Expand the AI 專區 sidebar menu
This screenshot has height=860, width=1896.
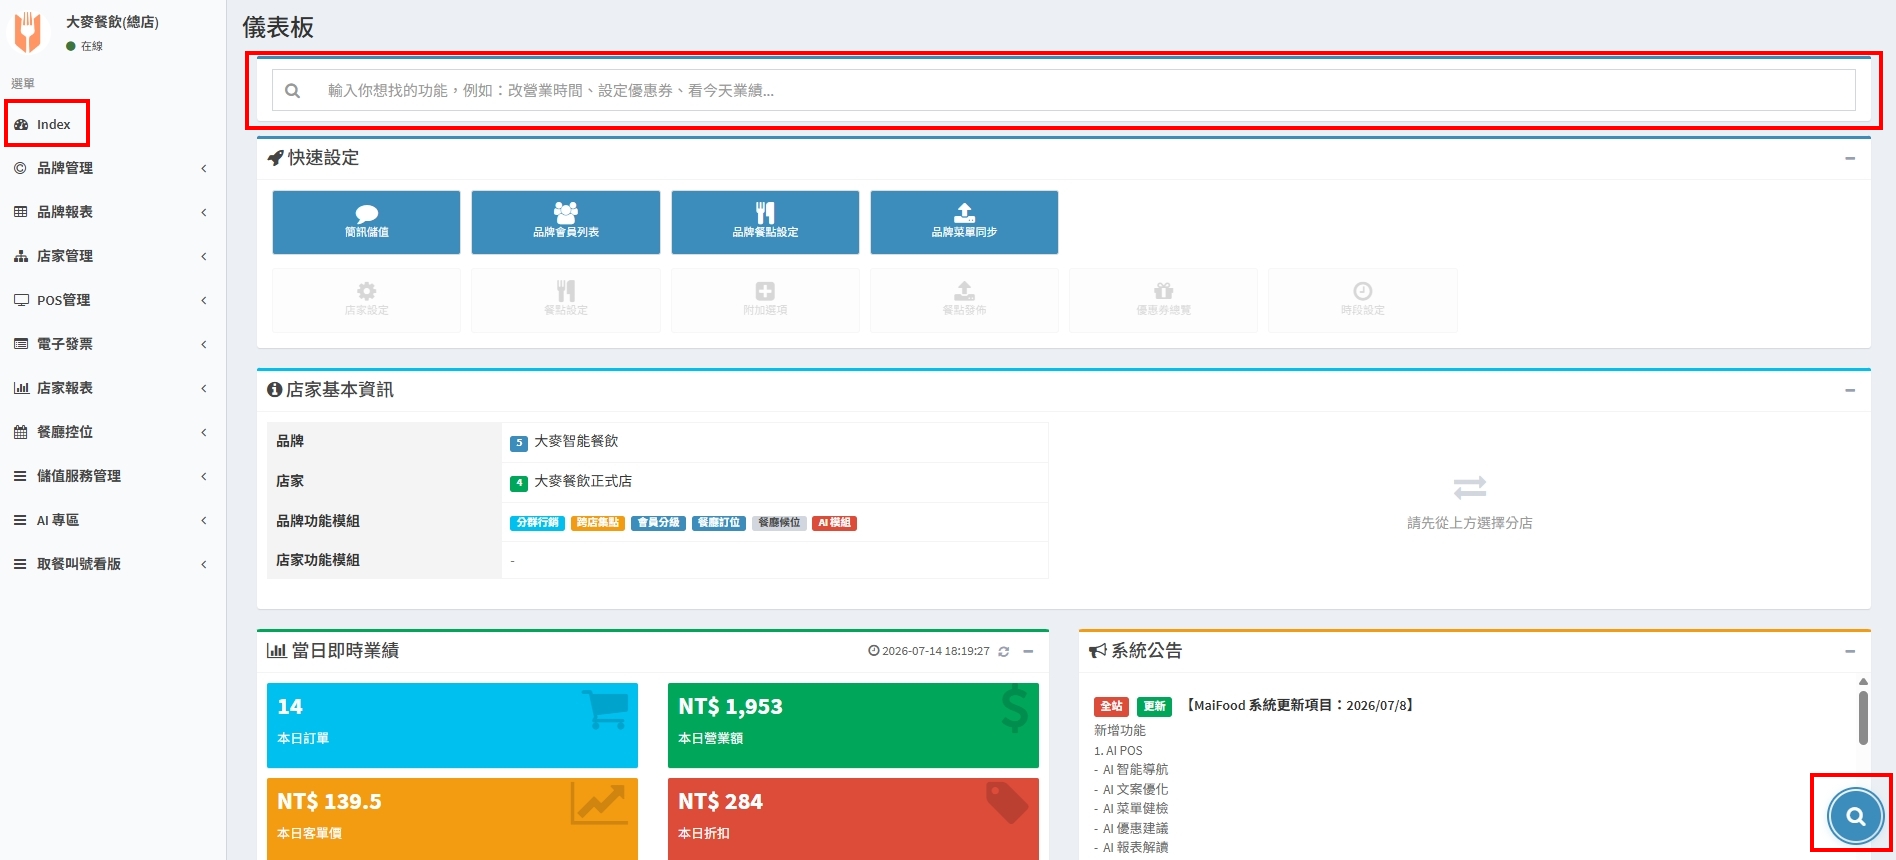(x=112, y=520)
